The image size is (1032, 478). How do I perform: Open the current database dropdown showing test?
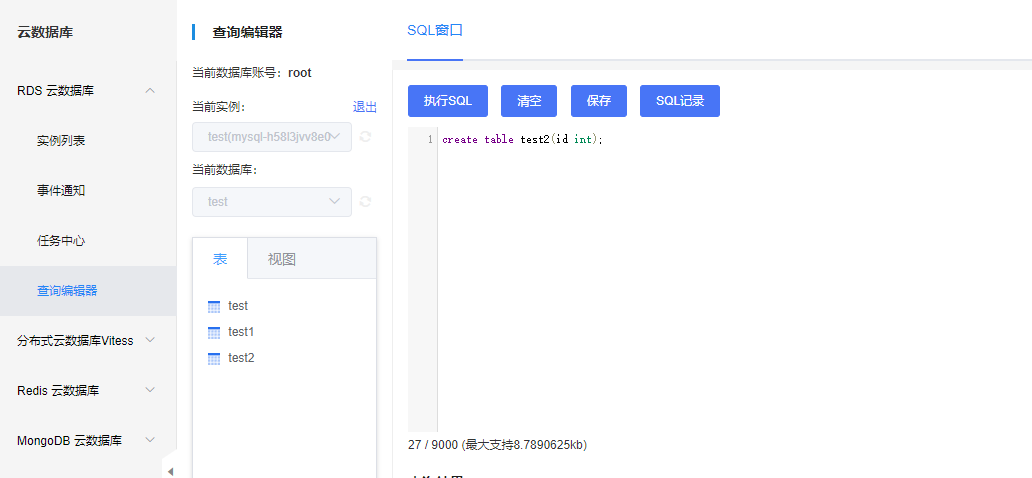[272, 202]
